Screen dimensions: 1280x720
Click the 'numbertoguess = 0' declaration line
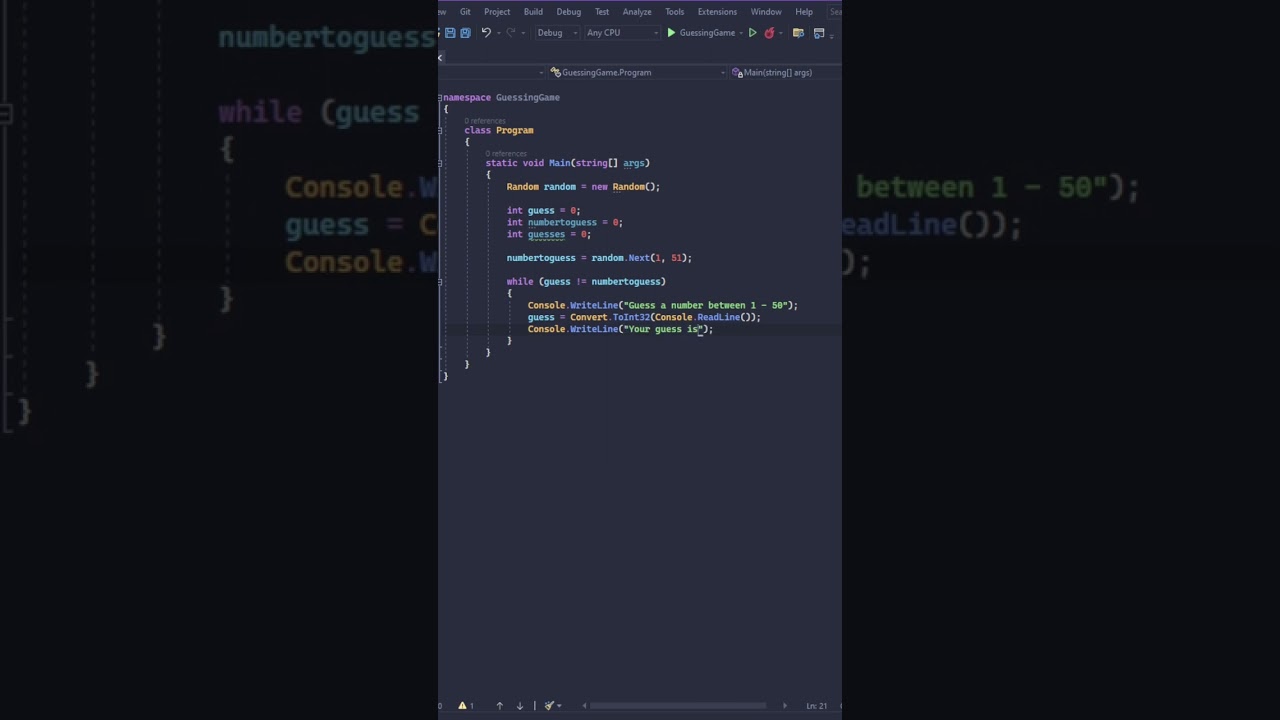click(564, 223)
